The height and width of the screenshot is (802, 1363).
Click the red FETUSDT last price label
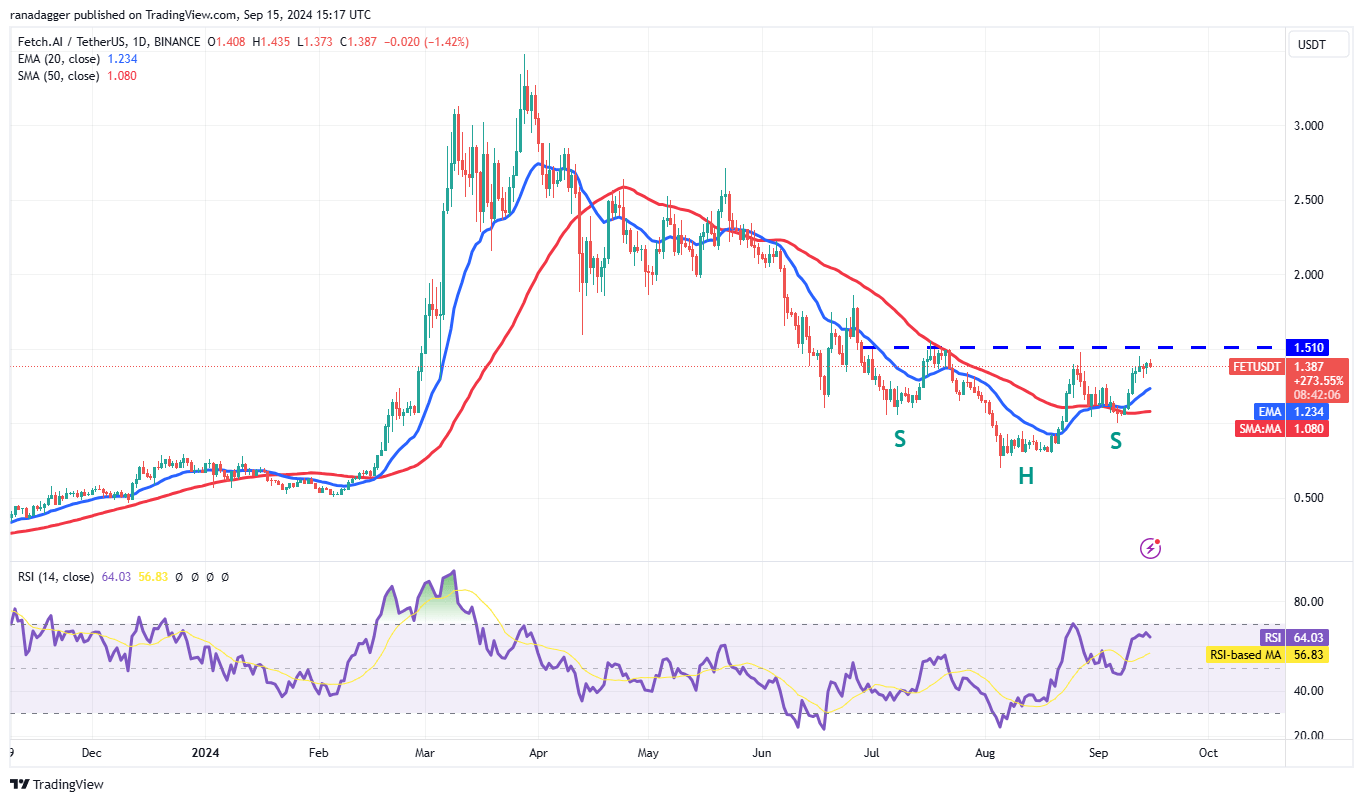tap(1258, 367)
